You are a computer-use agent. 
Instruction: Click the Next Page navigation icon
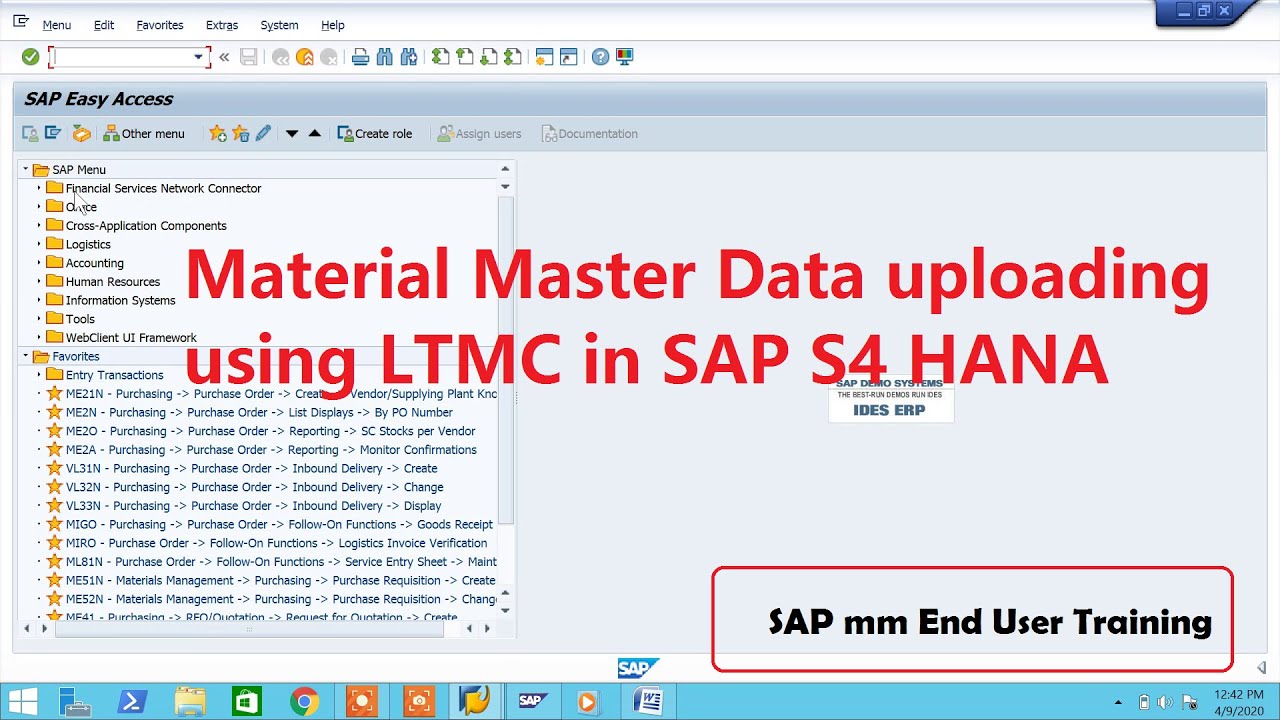489,57
